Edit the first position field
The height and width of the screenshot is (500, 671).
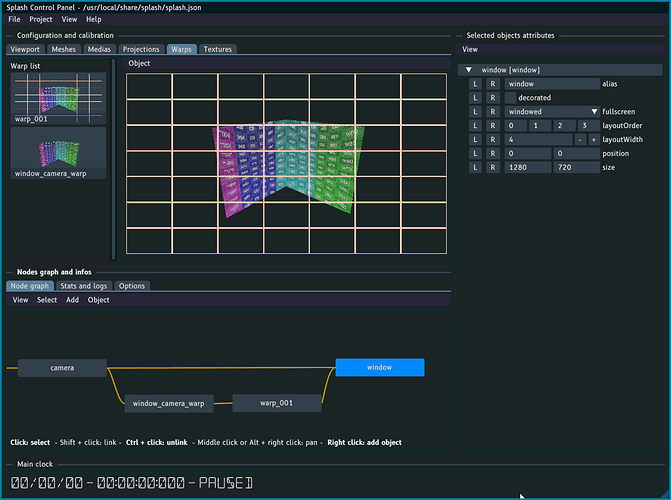[x=528, y=153]
